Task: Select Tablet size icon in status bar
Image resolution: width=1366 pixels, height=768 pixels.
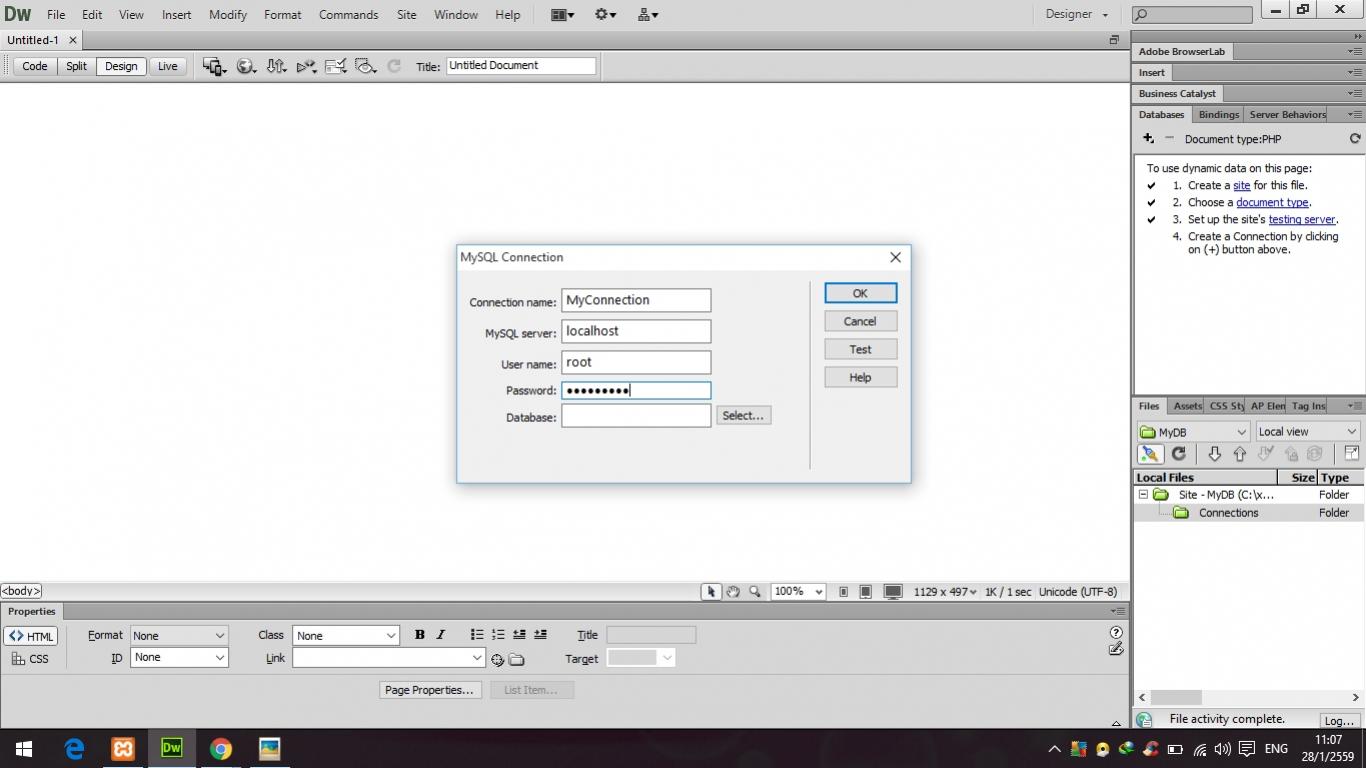Action: (x=866, y=592)
